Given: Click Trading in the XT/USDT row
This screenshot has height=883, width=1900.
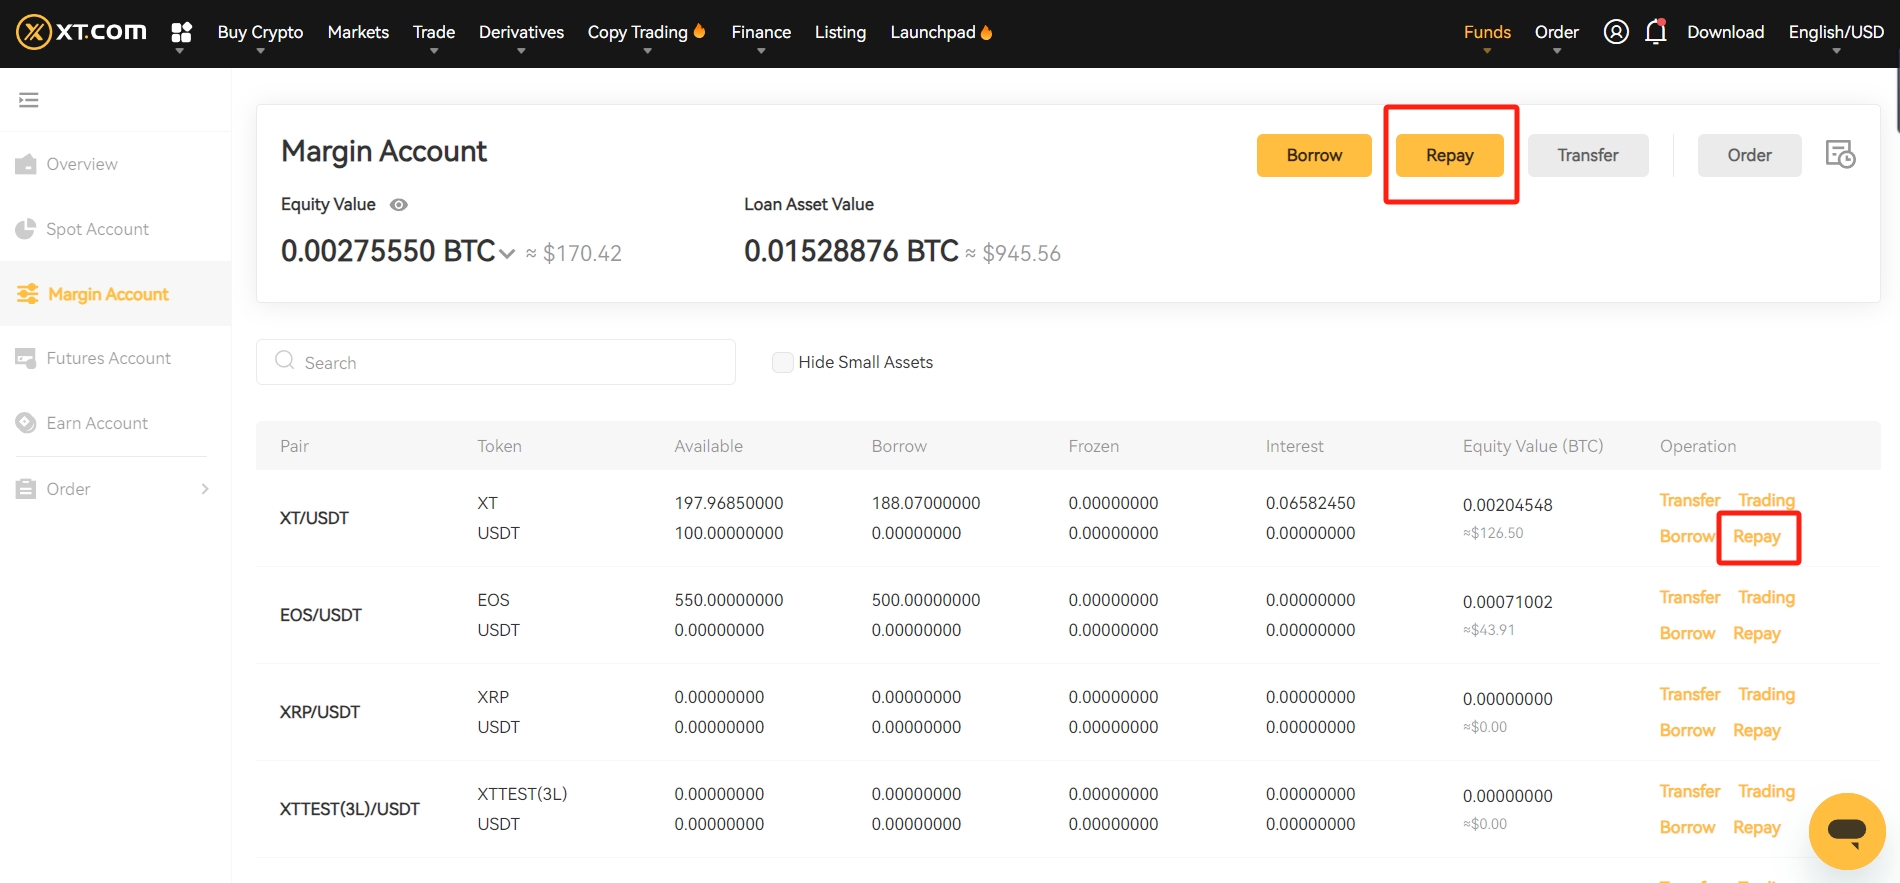Looking at the screenshot, I should (x=1766, y=500).
